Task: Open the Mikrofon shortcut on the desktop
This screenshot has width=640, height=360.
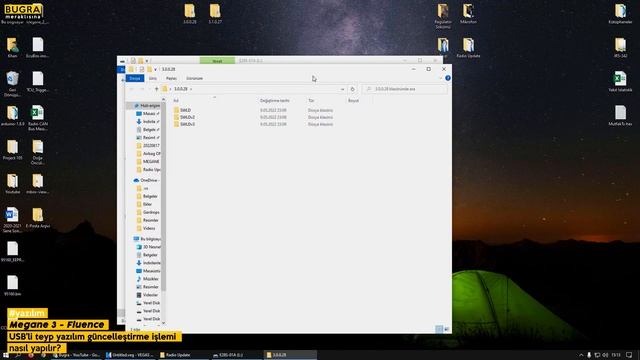Action: (468, 13)
